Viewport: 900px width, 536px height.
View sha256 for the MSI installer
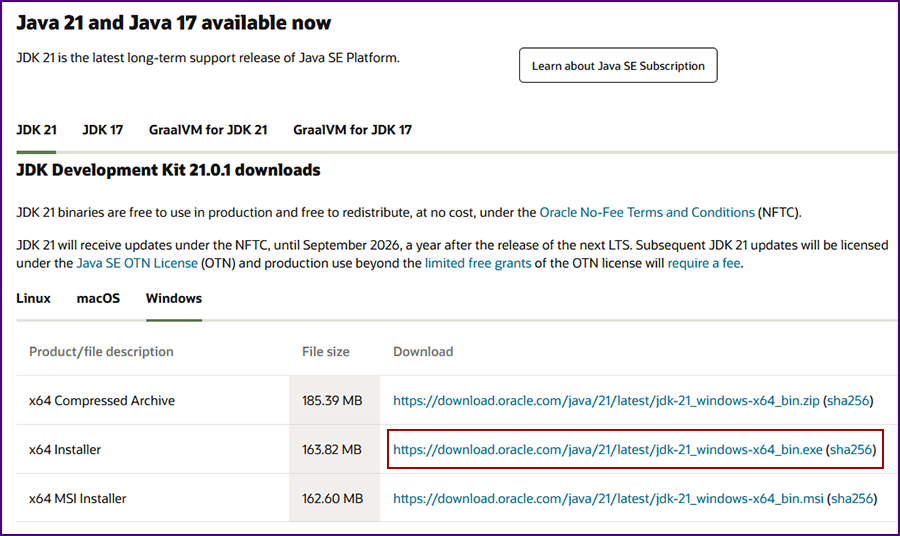[852, 499]
